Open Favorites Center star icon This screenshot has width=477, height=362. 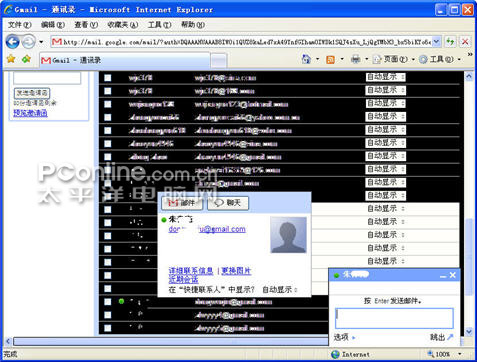11,59
